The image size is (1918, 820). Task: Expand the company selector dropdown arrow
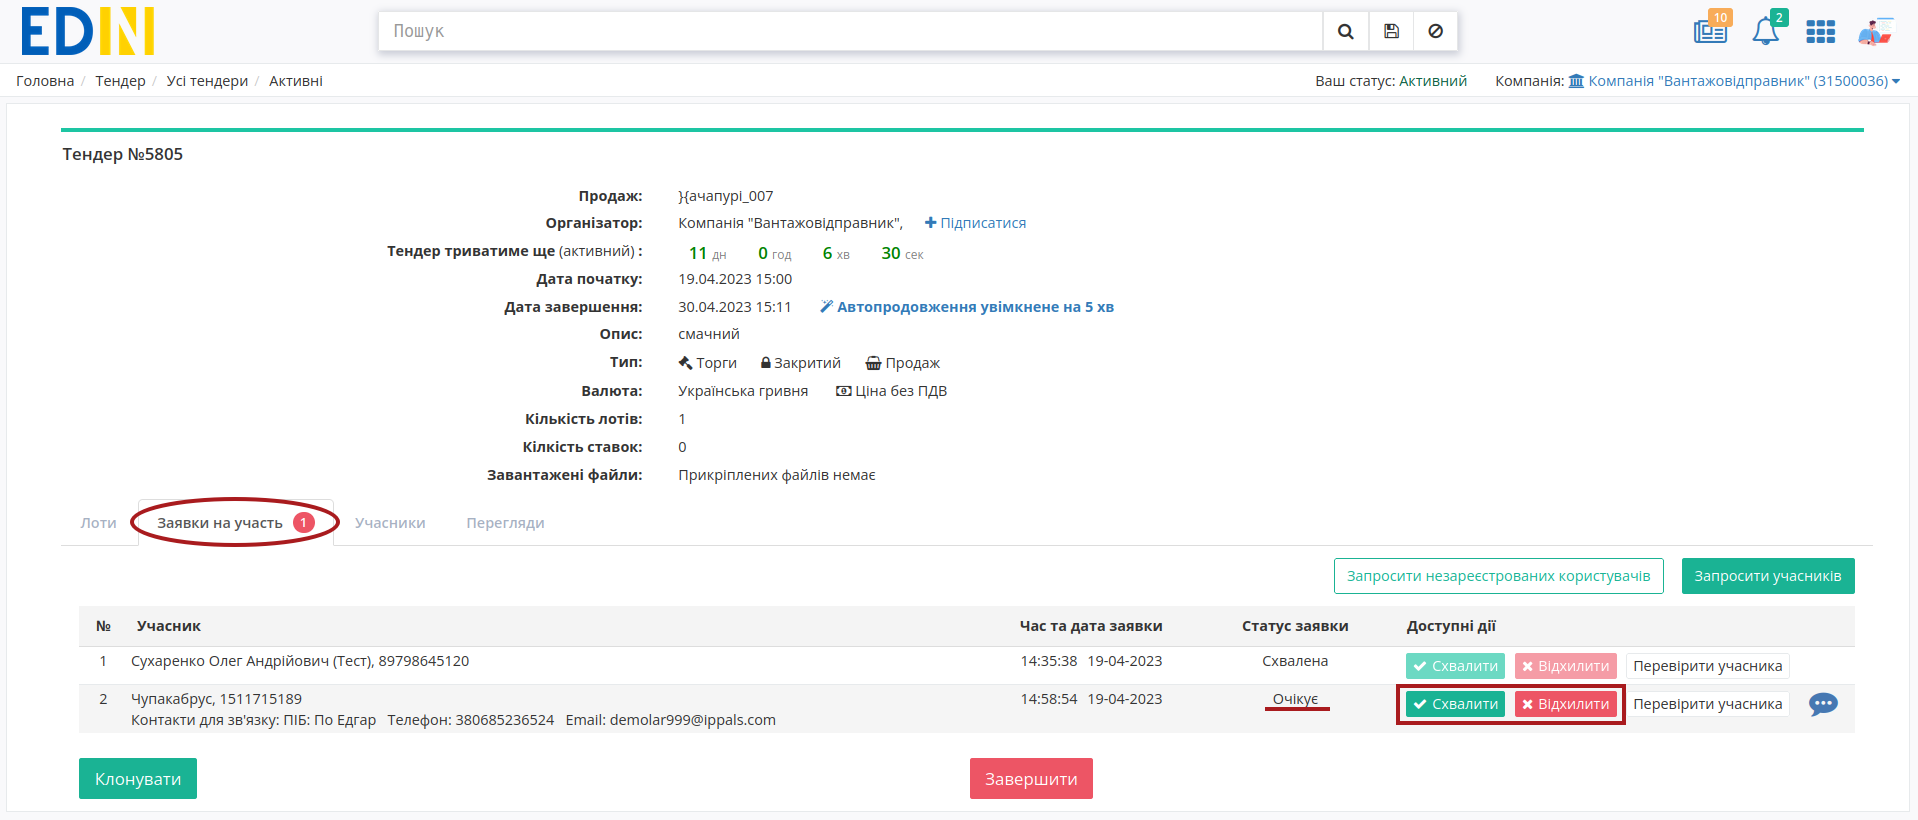click(1896, 82)
